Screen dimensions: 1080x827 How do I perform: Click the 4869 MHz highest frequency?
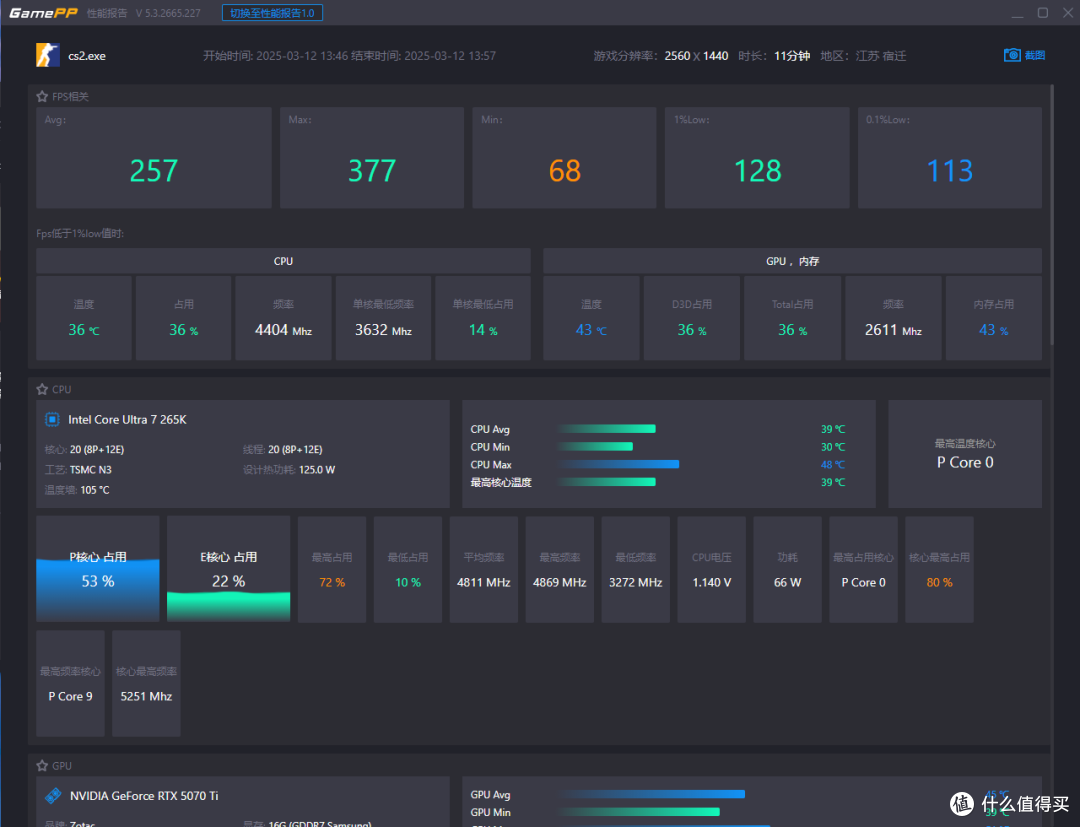tap(559, 583)
